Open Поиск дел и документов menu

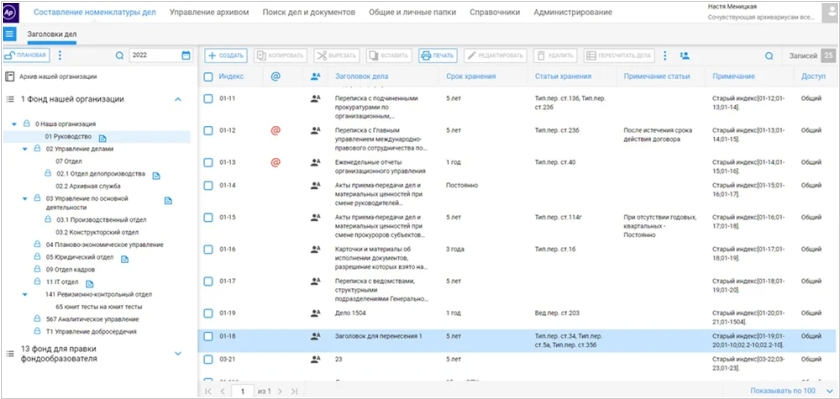[309, 12]
